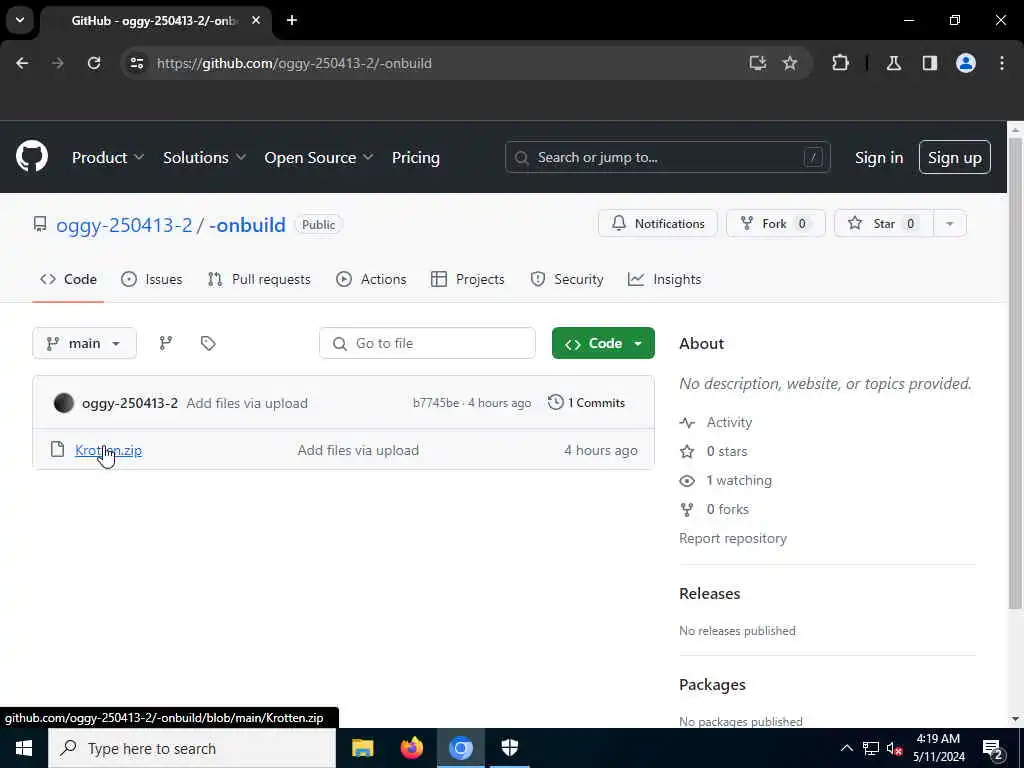The width and height of the screenshot is (1024, 768).
Task: Click the Go to file search field
Action: click(x=427, y=343)
